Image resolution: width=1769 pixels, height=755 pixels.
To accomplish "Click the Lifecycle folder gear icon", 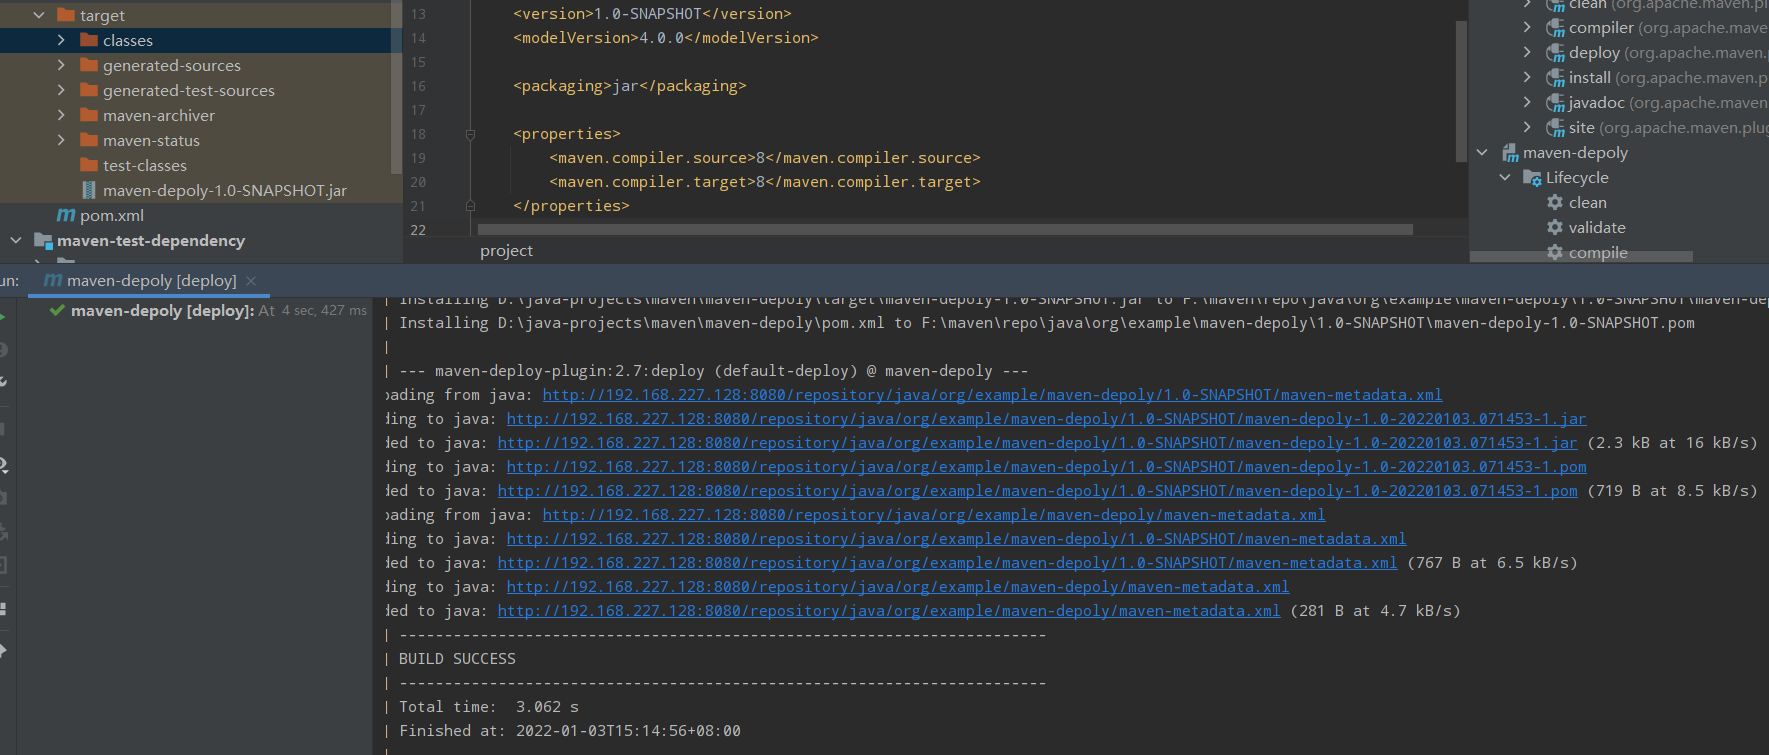I will click(1532, 178).
